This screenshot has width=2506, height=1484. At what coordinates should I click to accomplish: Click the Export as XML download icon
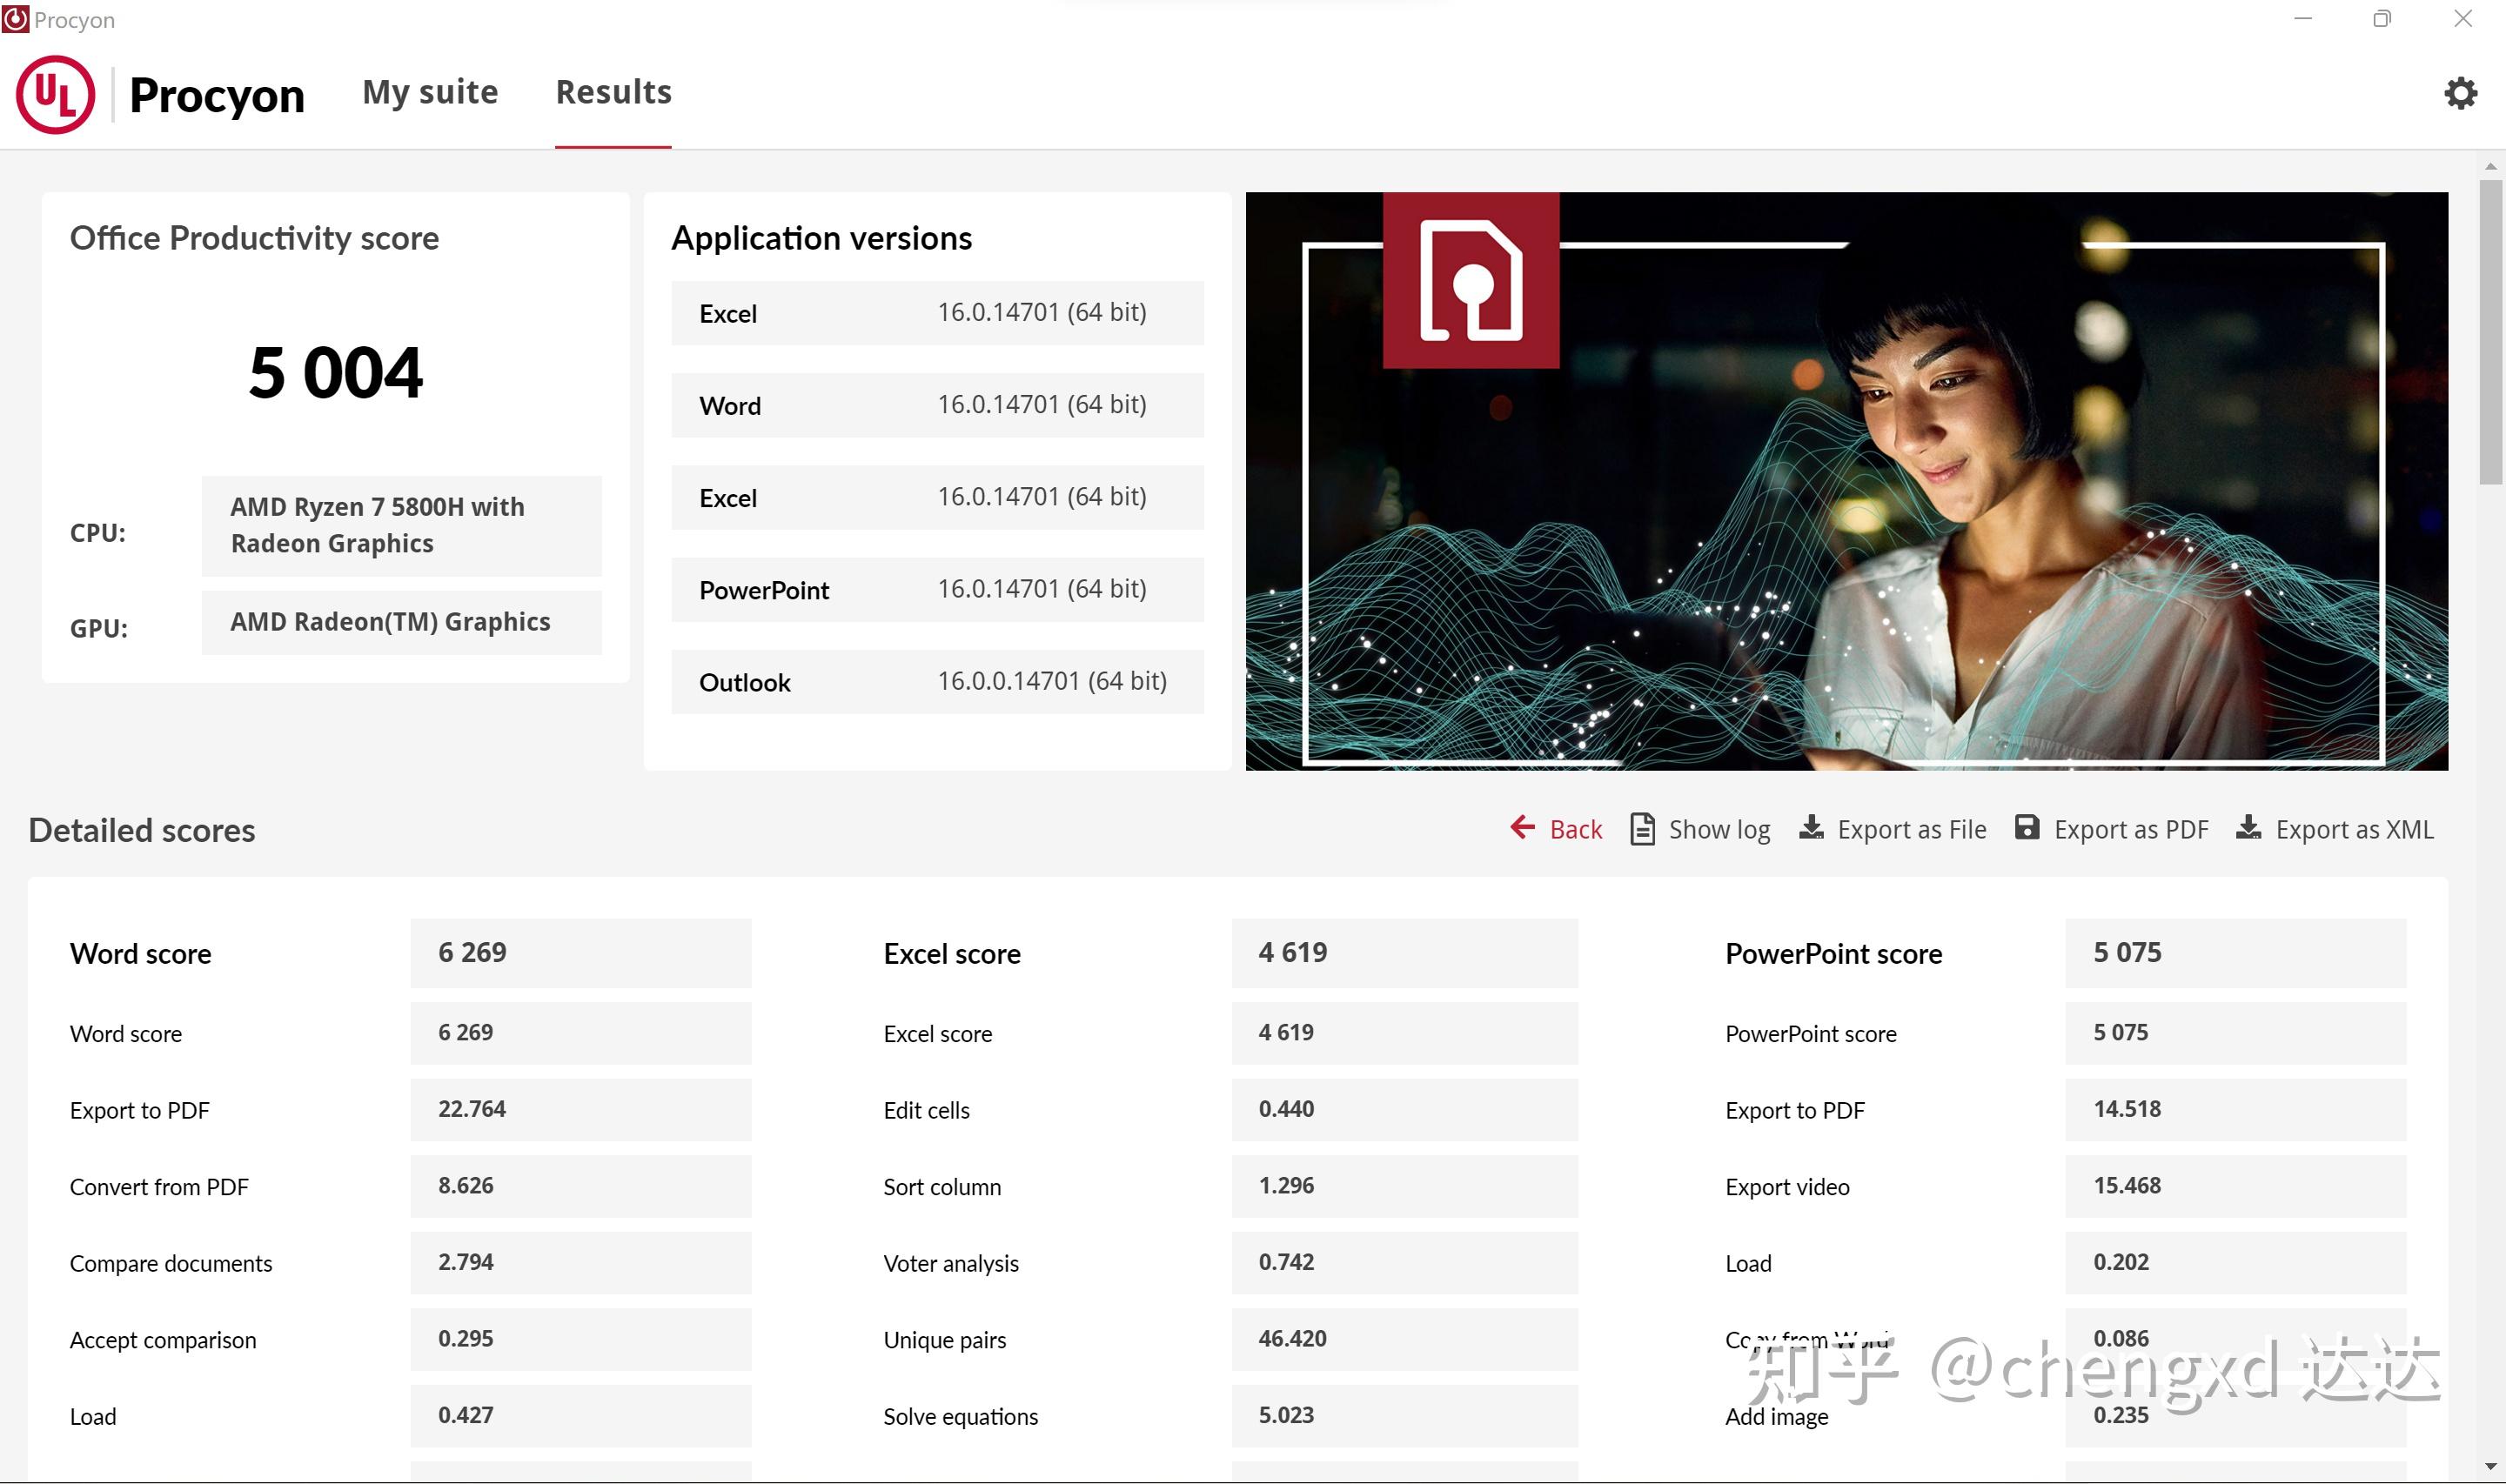(2248, 828)
